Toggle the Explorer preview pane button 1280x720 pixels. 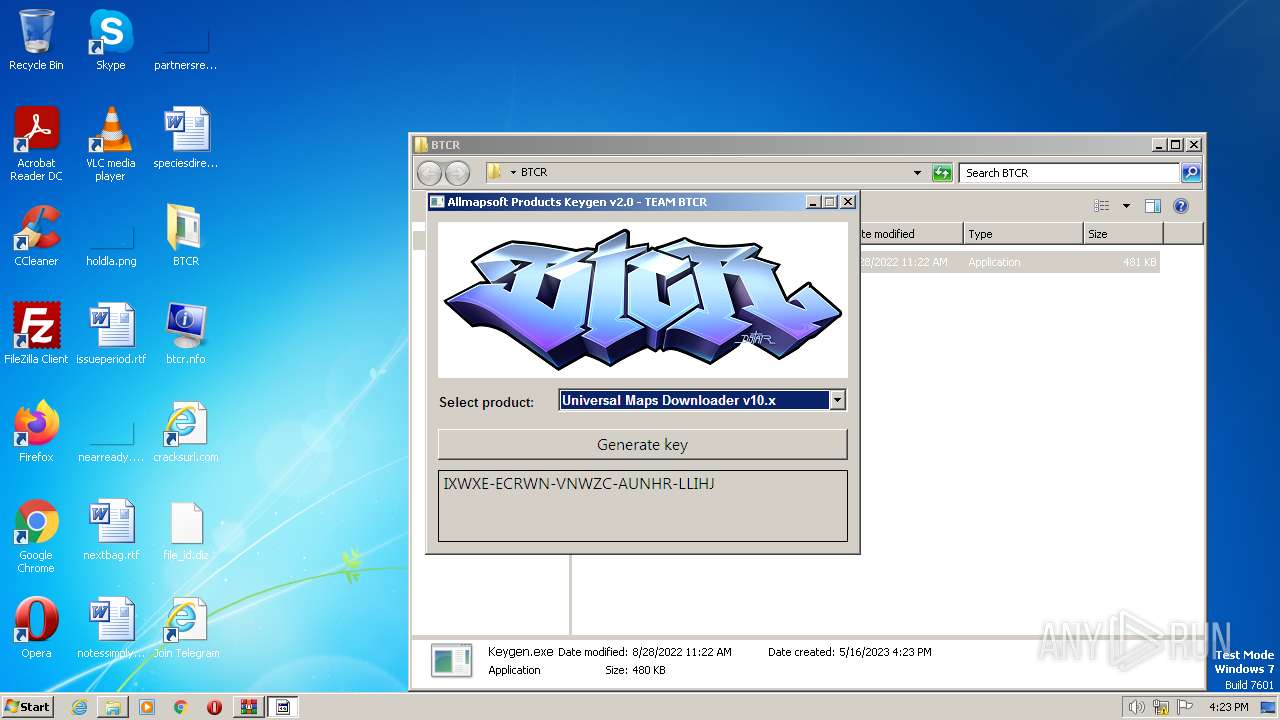coord(1153,206)
